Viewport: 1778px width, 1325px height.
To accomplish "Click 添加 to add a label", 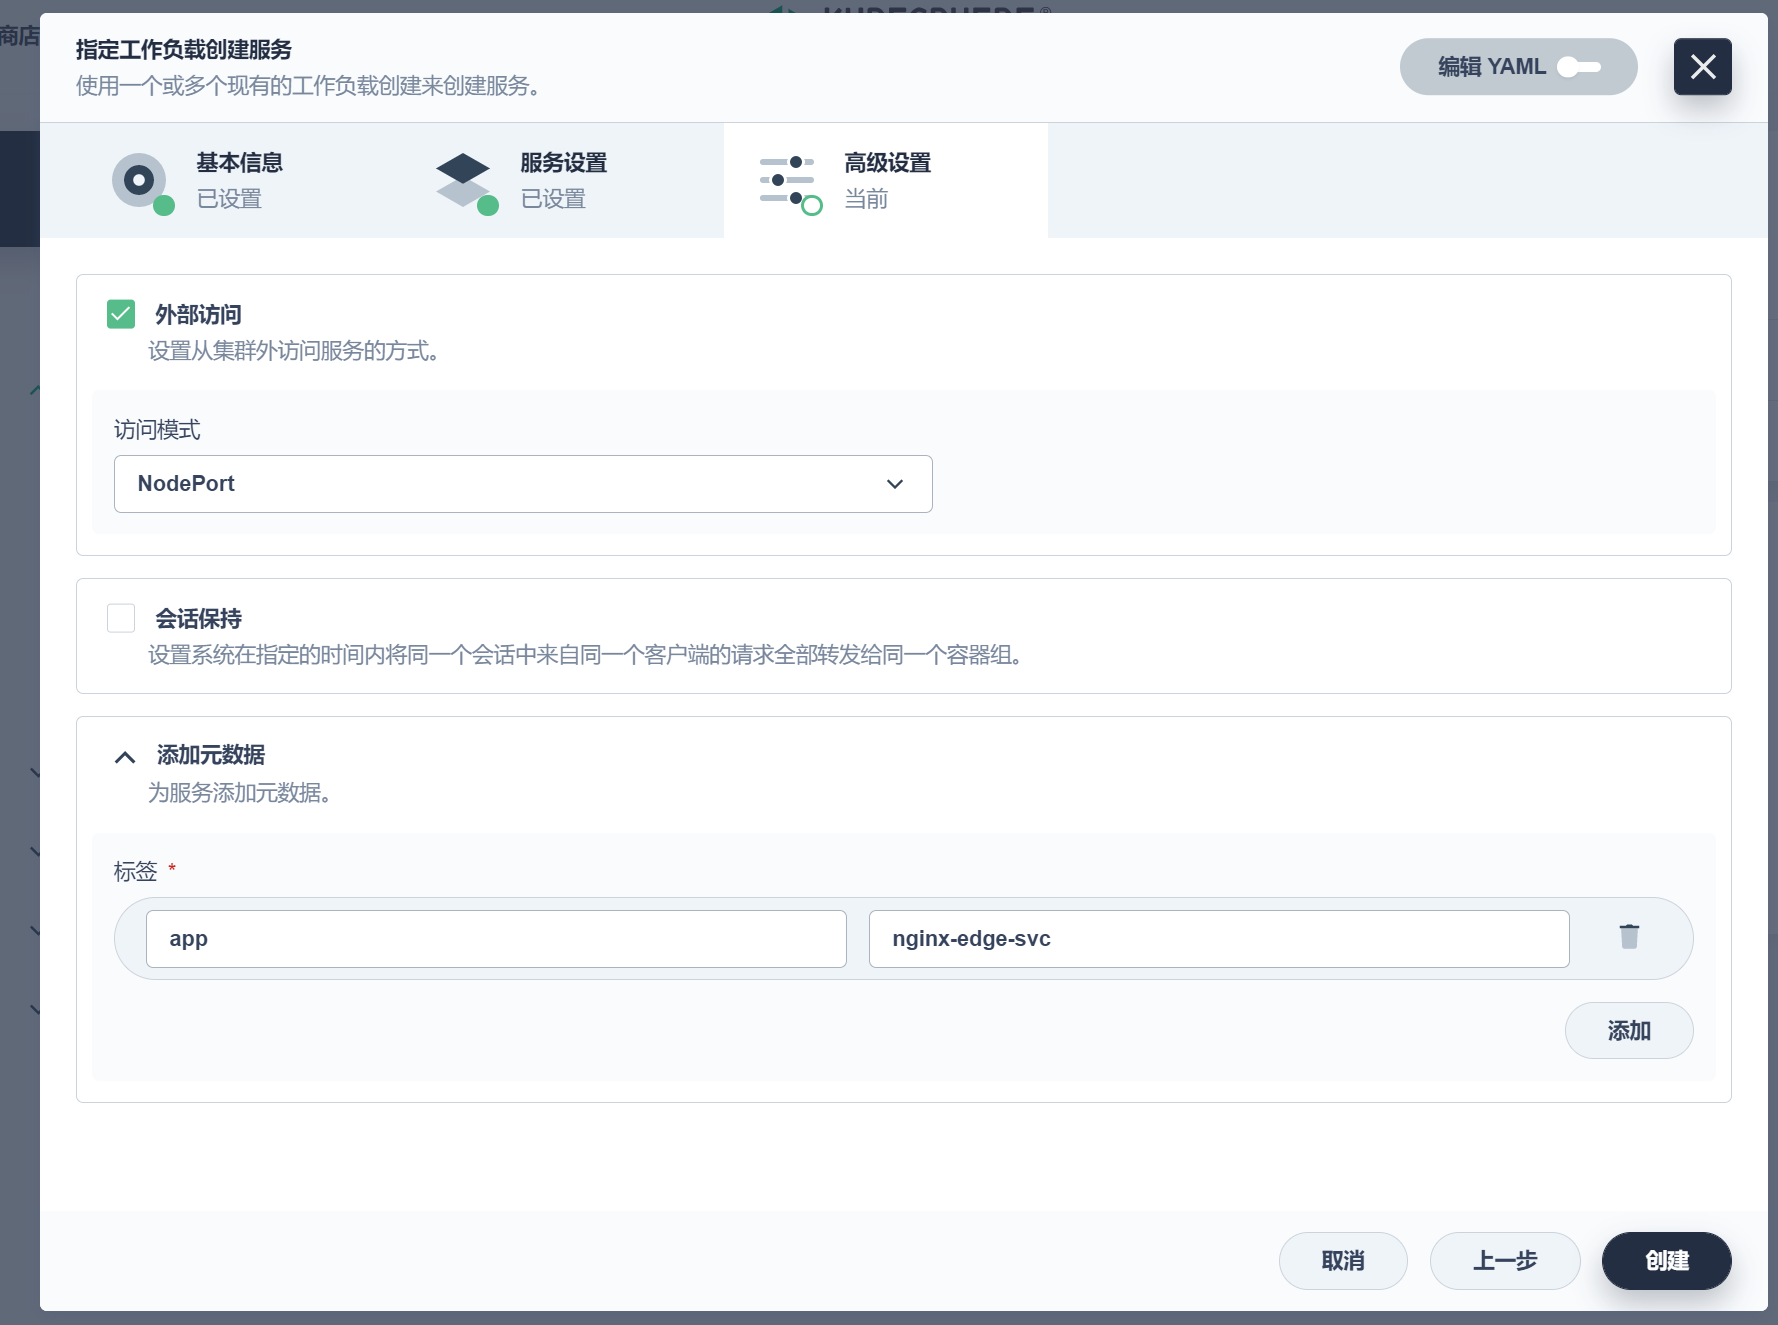I will point(1629,1031).
